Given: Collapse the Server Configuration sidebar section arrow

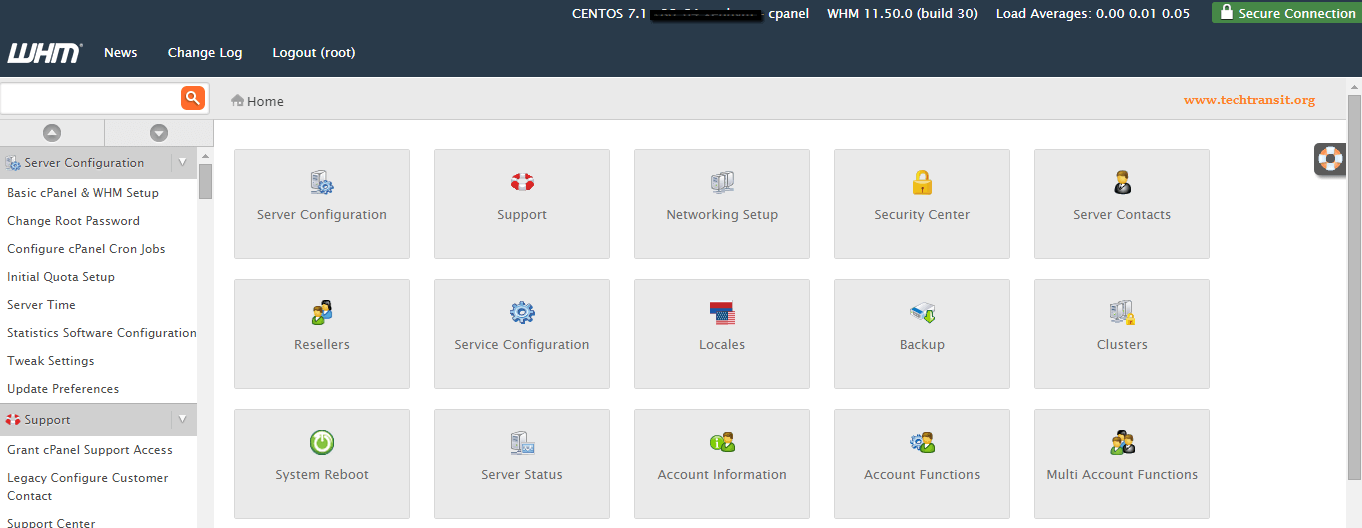Looking at the screenshot, I should coord(182,162).
